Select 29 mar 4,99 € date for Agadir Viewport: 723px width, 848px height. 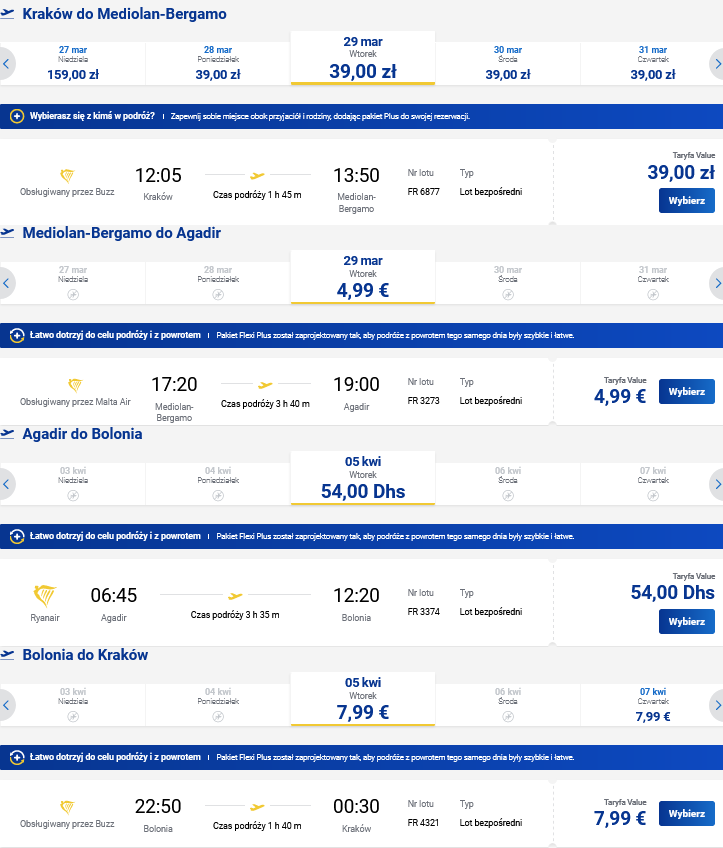coord(363,276)
